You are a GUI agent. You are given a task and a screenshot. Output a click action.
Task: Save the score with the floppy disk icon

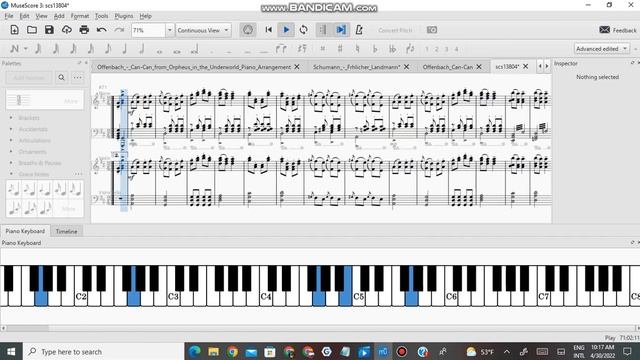(49, 30)
